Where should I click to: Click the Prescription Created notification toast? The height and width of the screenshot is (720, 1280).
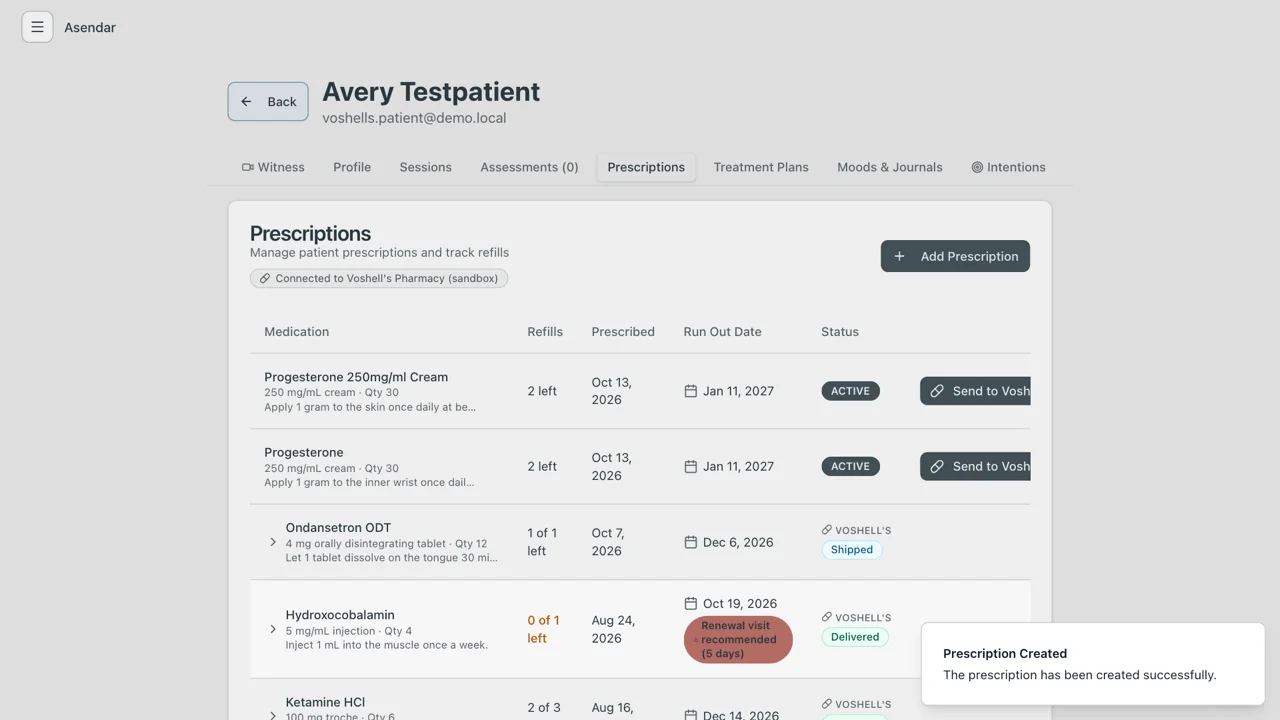(x=1093, y=664)
